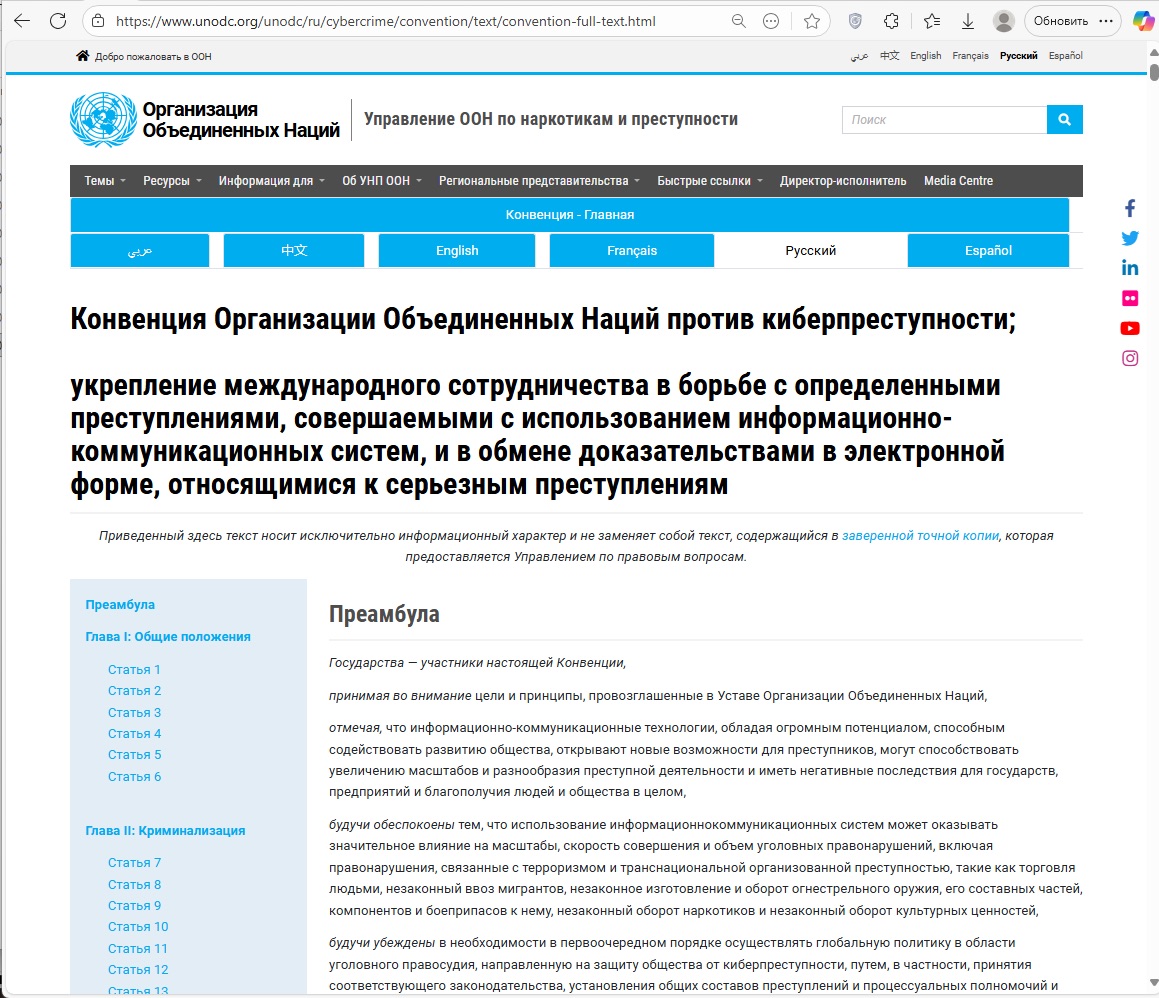Select English in the top language bar

pyautogui.click(x=925, y=55)
